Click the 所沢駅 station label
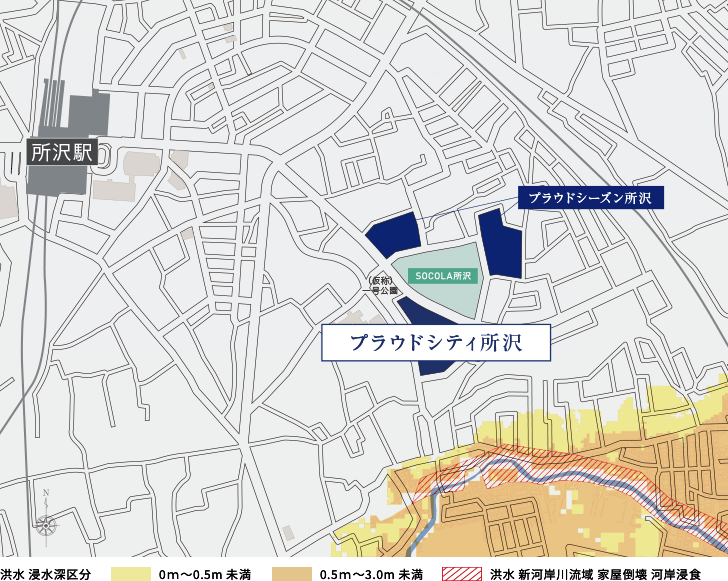The height and width of the screenshot is (581, 728). click(x=62, y=151)
